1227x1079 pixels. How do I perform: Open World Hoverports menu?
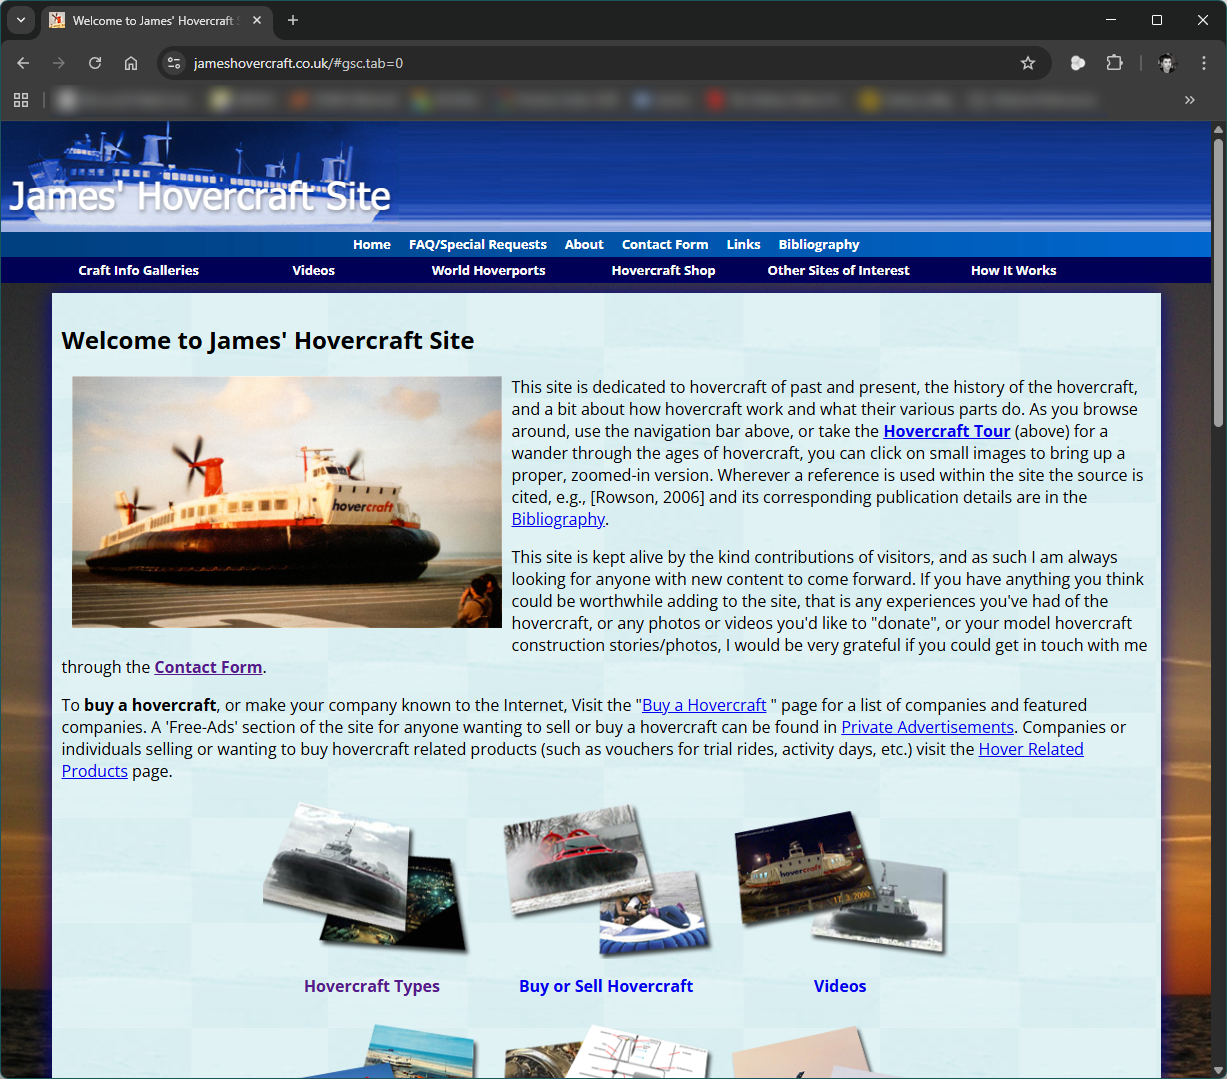coord(489,270)
